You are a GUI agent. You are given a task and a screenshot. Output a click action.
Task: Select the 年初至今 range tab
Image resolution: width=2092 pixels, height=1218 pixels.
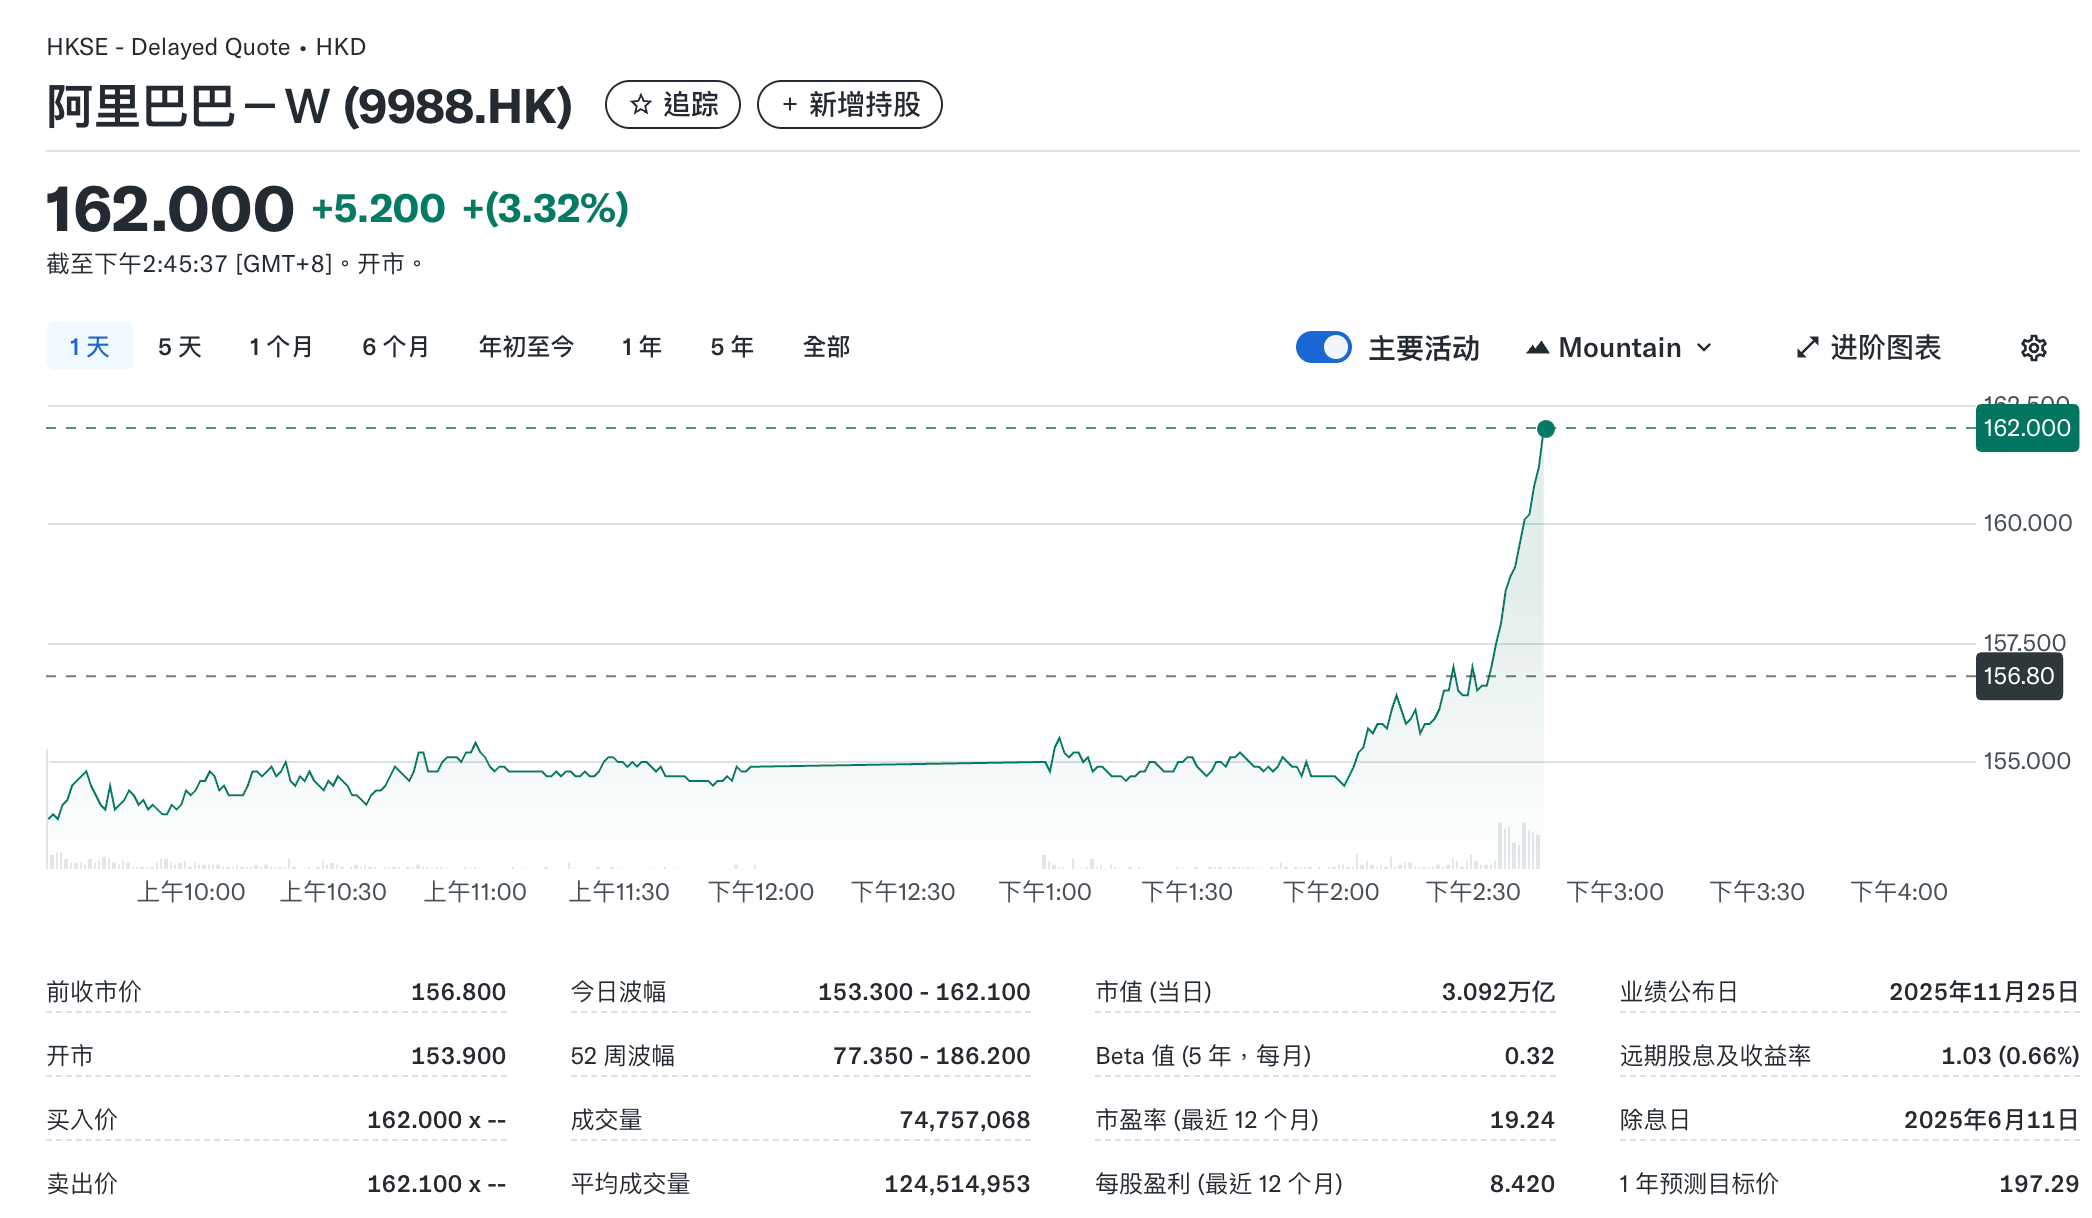527,346
